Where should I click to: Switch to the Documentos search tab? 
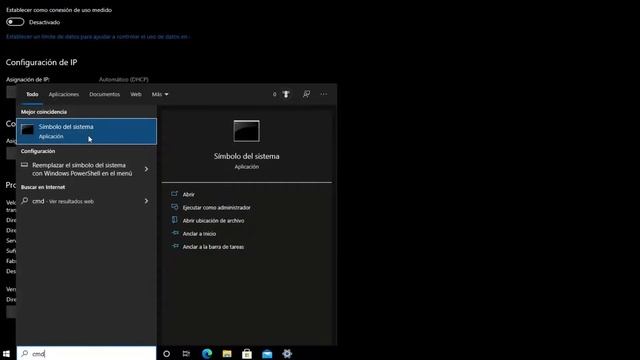click(x=104, y=94)
